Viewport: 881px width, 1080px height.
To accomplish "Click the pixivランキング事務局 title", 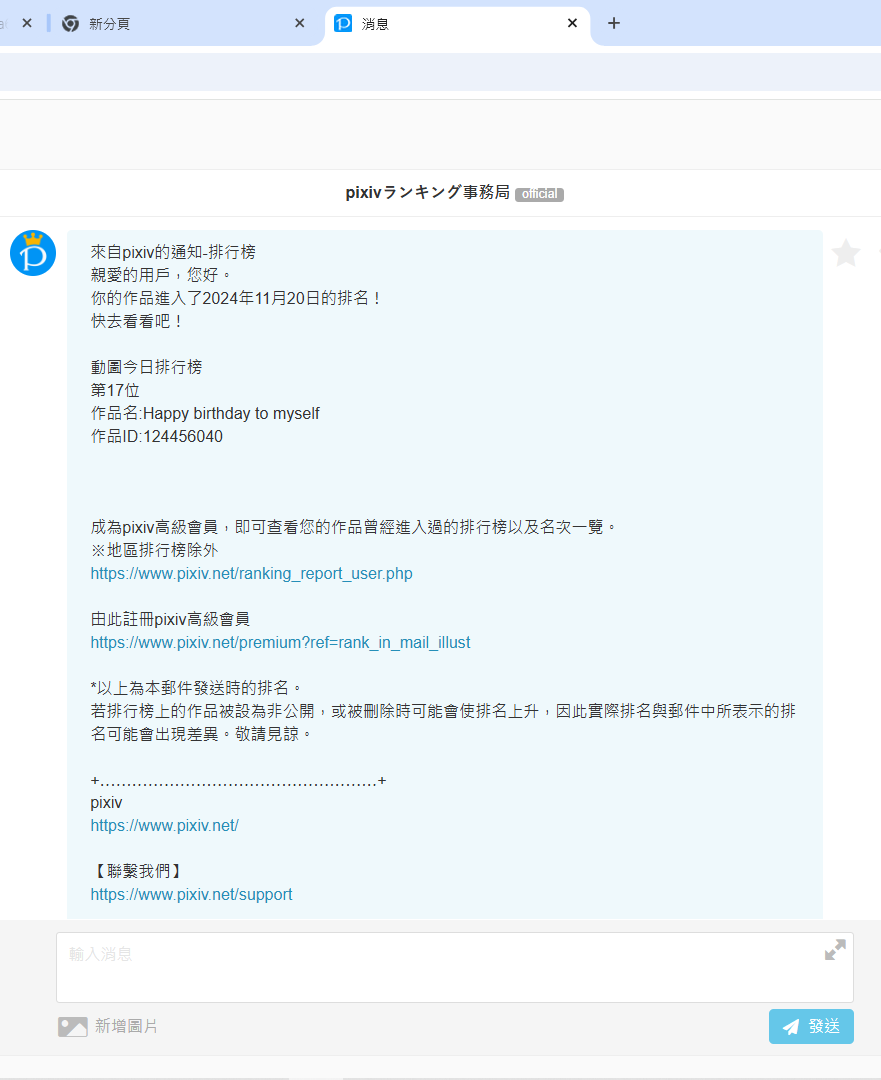I will tap(428, 192).
